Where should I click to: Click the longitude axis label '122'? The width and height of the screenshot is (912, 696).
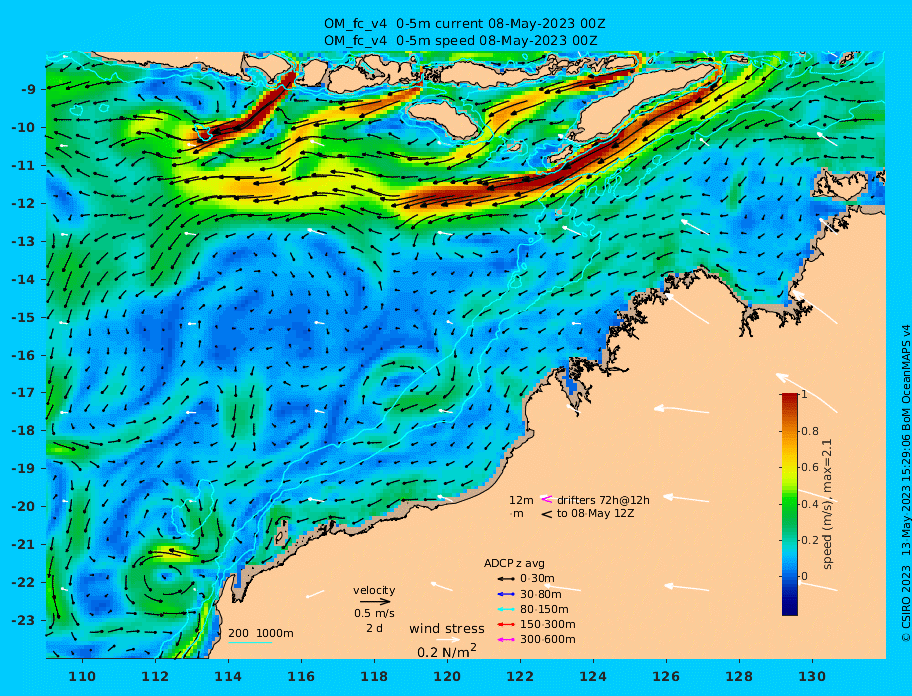tap(520, 676)
